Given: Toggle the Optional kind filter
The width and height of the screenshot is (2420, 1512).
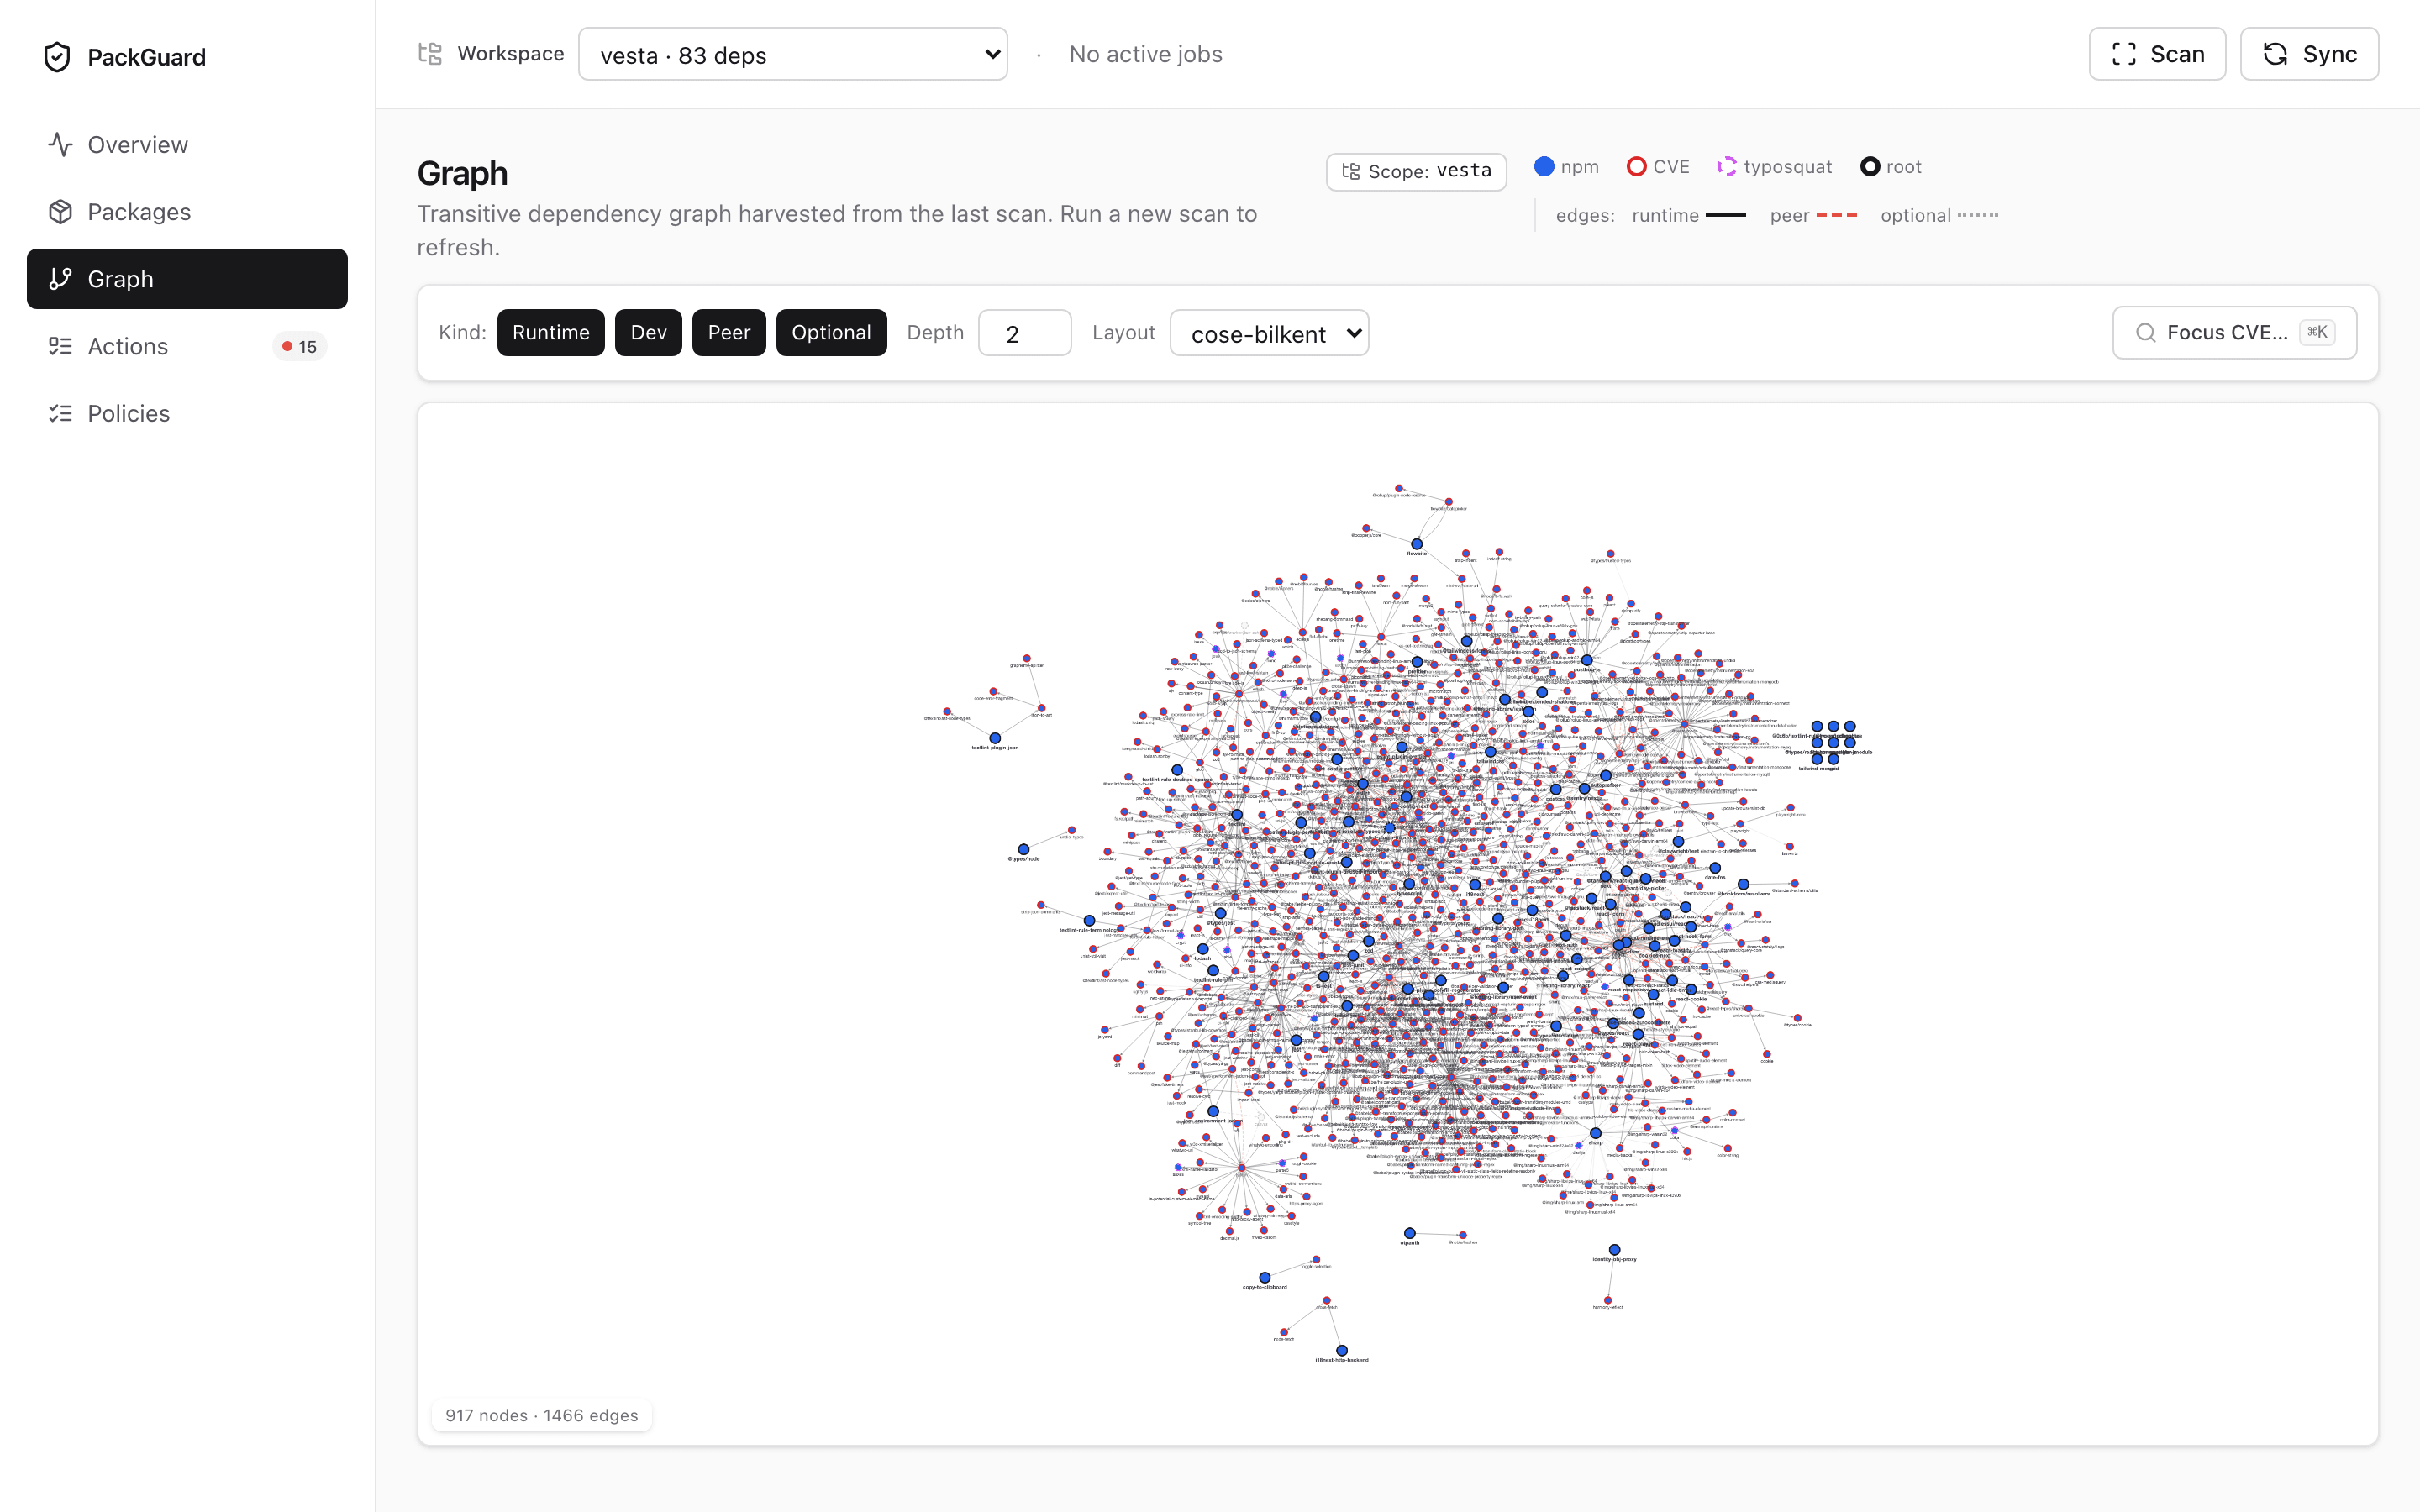Looking at the screenshot, I should 831,333.
